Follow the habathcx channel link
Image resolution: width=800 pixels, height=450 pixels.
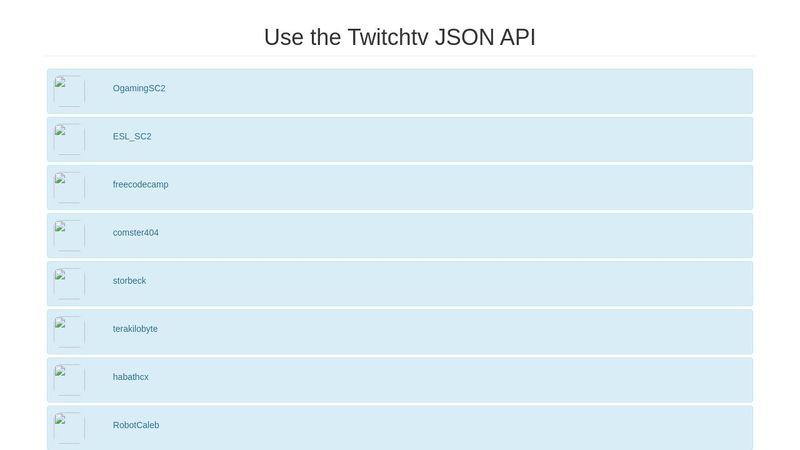[x=131, y=377]
